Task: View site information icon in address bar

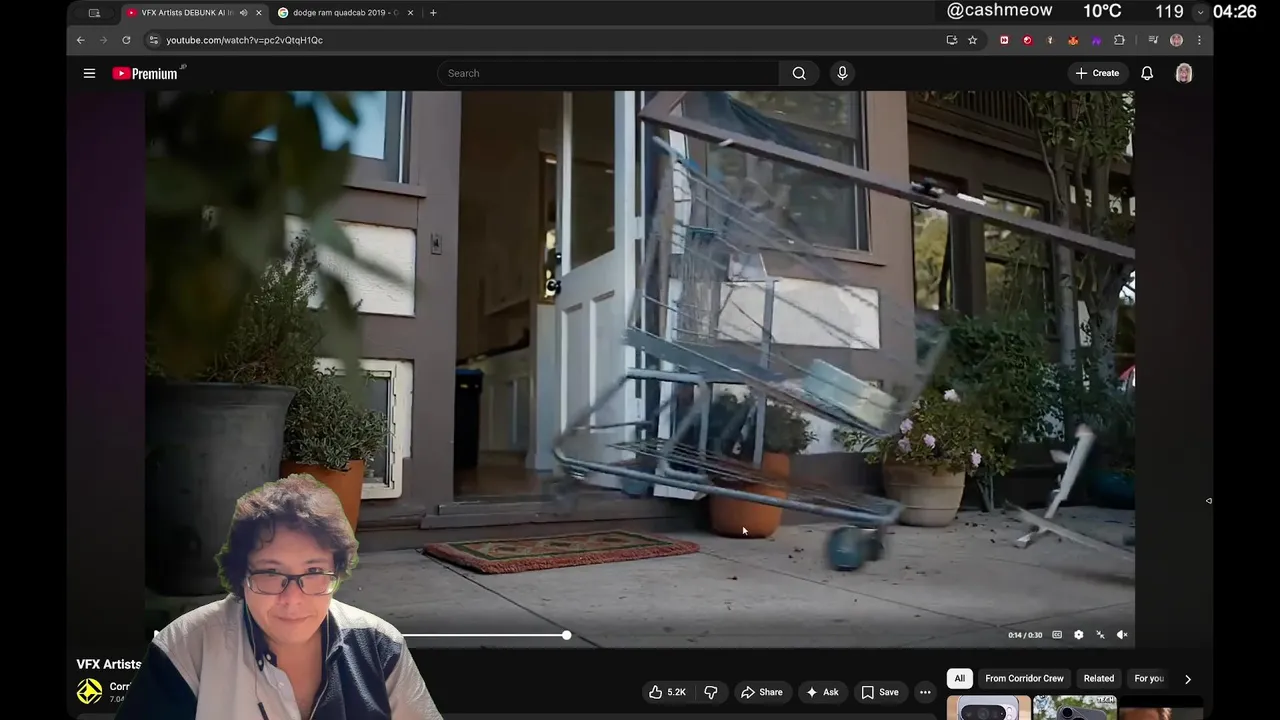Action: (153, 40)
